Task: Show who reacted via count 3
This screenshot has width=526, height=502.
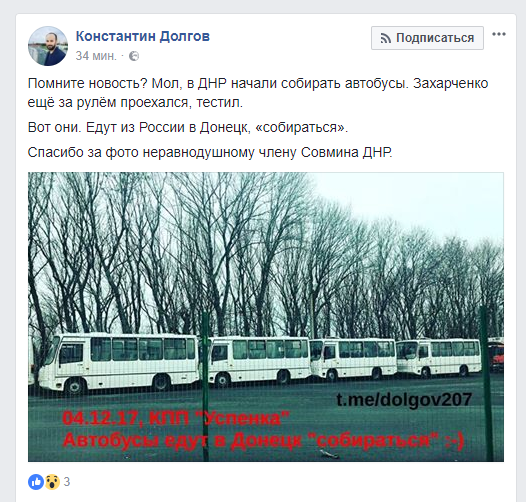Action: pyautogui.click(x=67, y=482)
